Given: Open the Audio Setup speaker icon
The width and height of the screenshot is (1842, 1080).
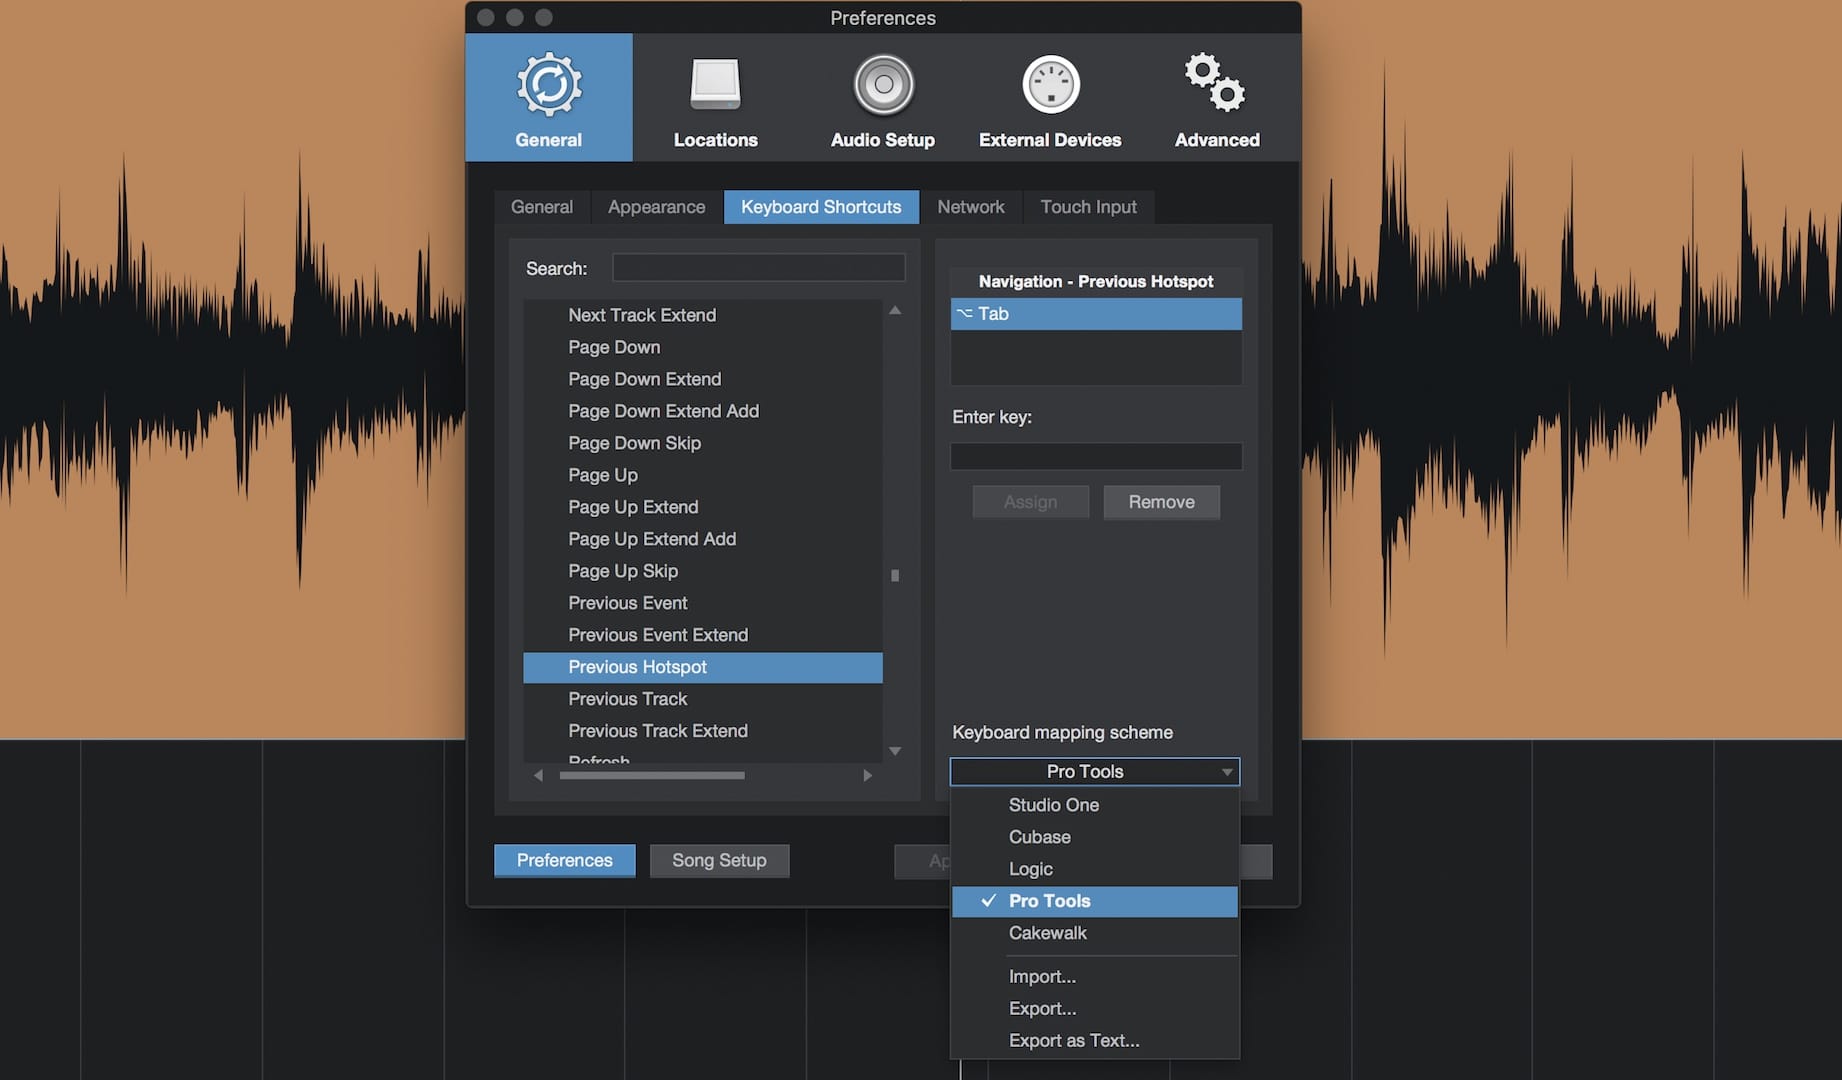Looking at the screenshot, I should pos(882,86).
